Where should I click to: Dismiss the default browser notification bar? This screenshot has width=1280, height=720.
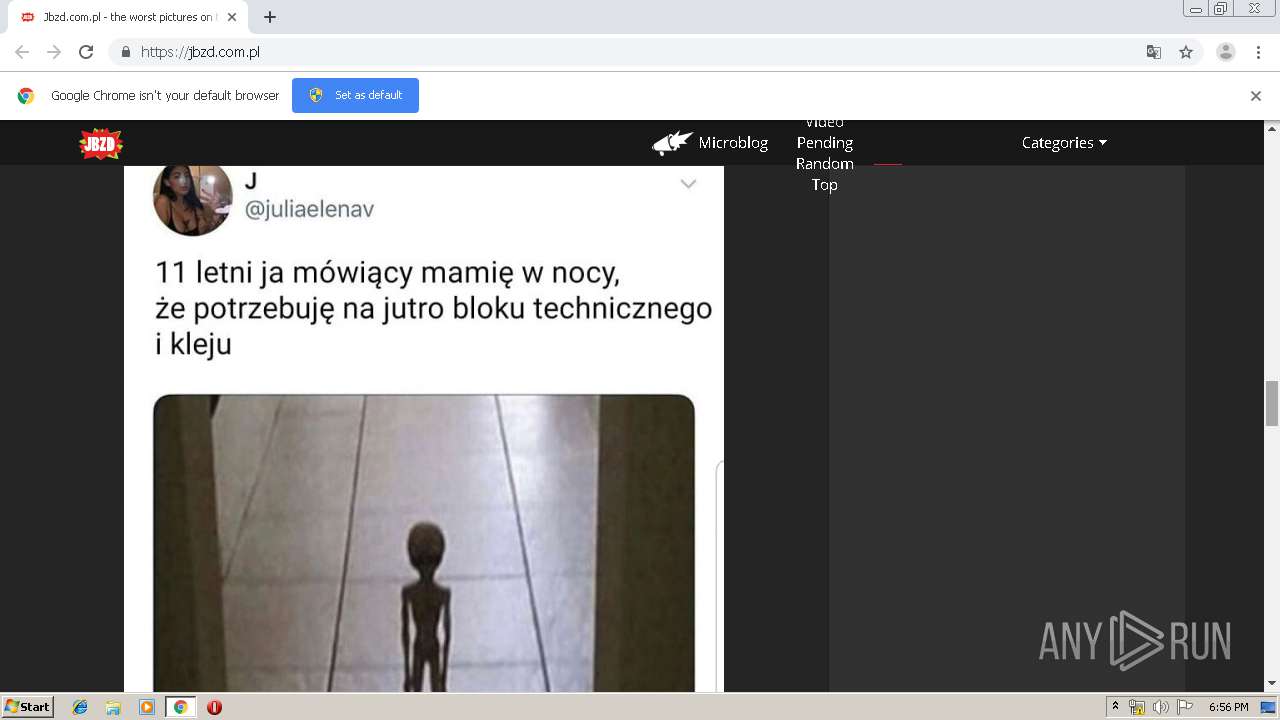1256,96
